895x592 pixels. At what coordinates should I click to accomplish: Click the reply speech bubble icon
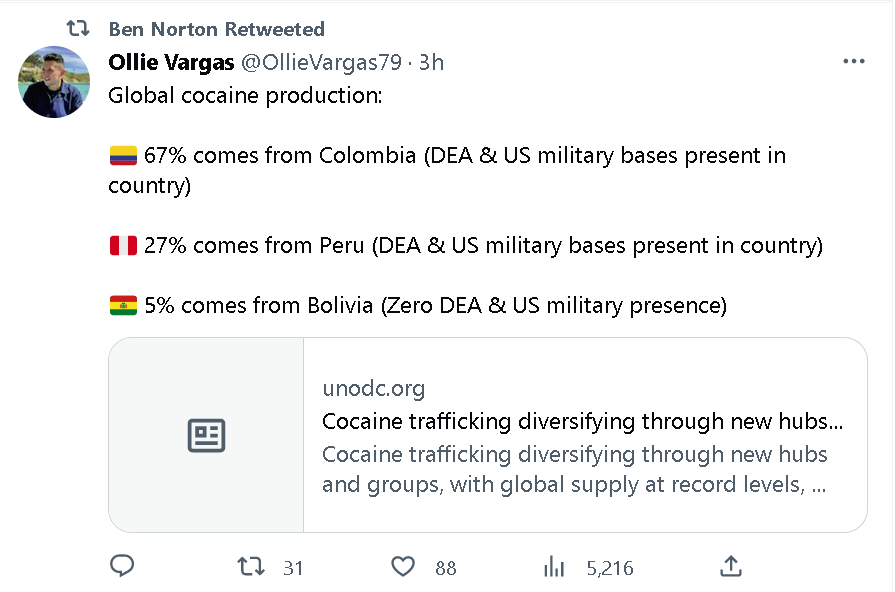click(122, 566)
